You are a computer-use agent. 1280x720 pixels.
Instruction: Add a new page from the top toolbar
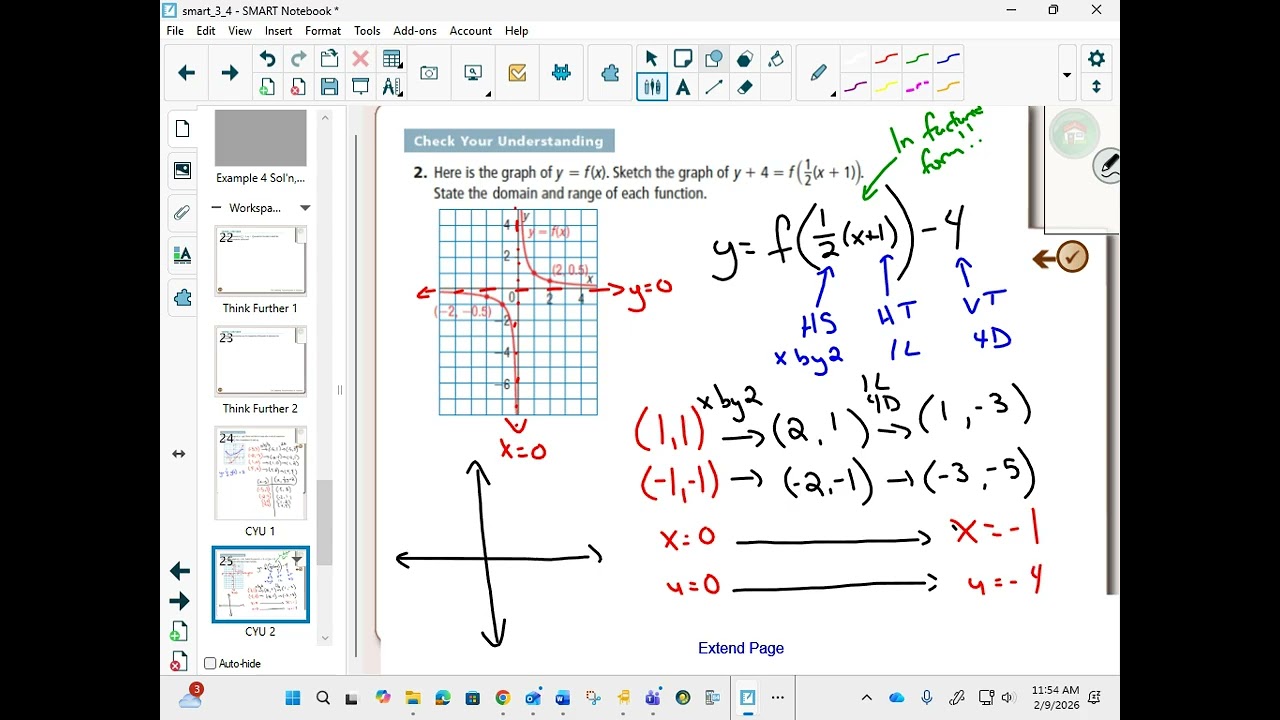point(267,87)
